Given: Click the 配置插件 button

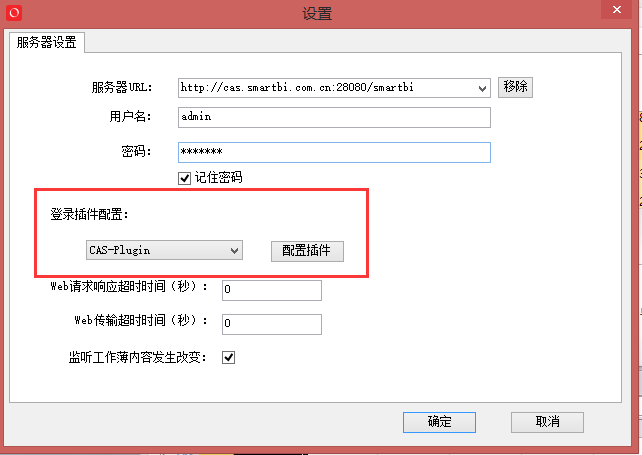Looking at the screenshot, I should [307, 251].
